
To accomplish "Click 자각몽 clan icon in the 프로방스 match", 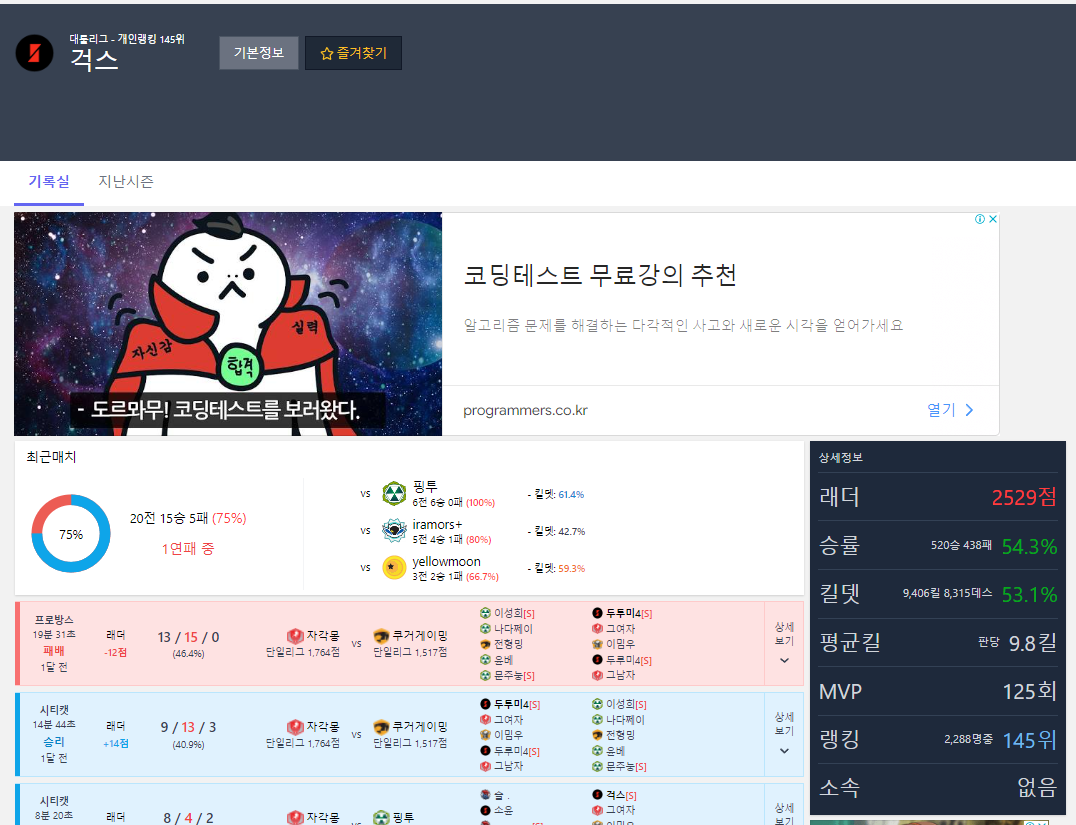I will pyautogui.click(x=295, y=635).
